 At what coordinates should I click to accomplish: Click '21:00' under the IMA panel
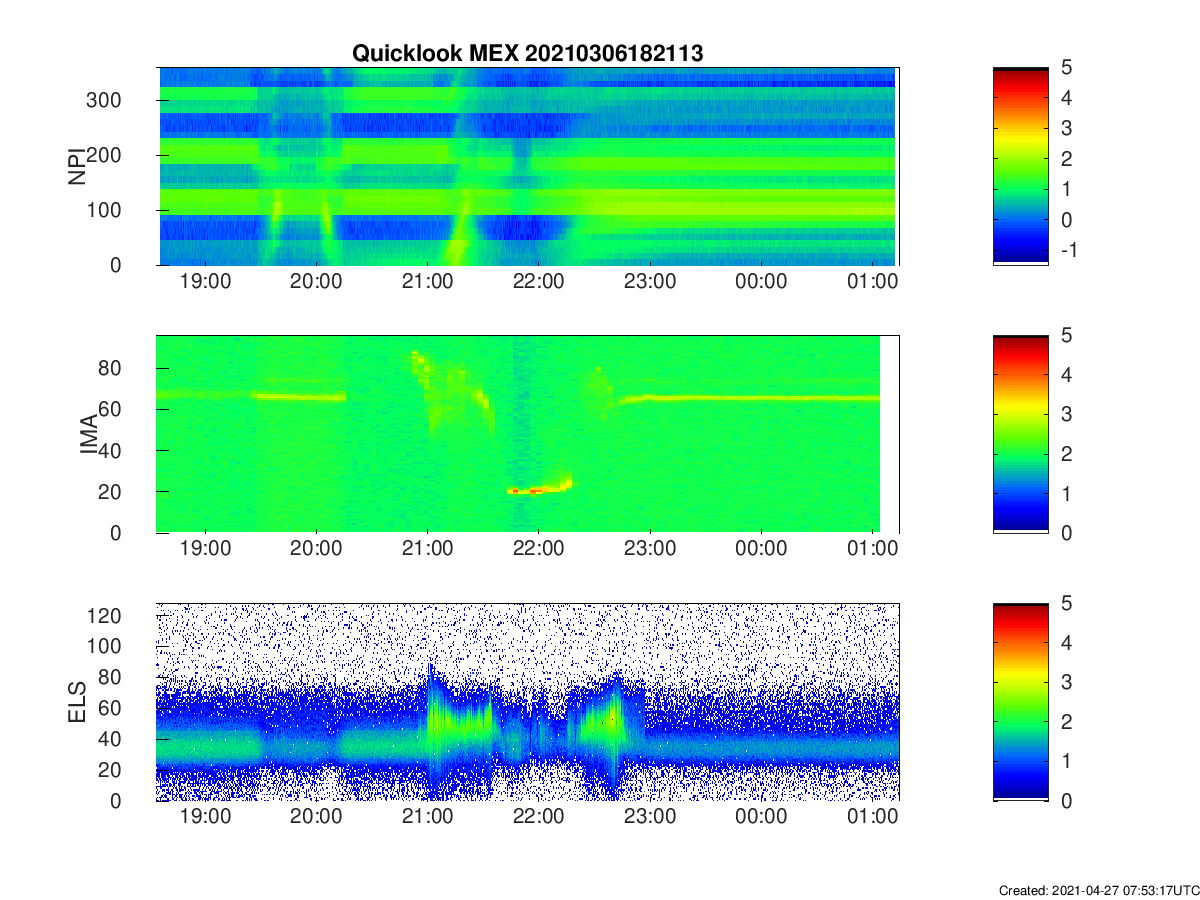[x=427, y=550]
